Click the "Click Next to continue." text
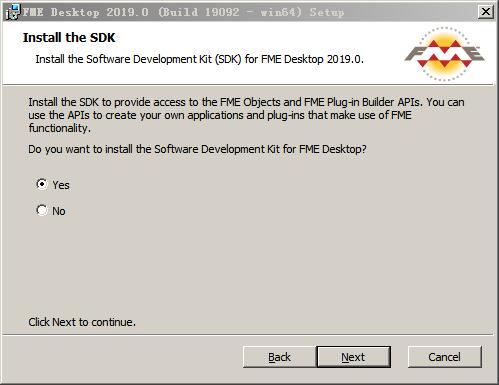The height and width of the screenshot is (385, 499). click(x=82, y=322)
